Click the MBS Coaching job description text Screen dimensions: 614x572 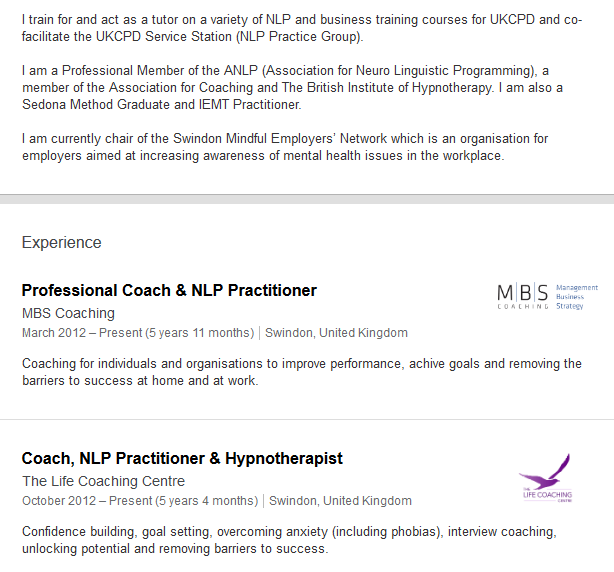pyautogui.click(x=302, y=372)
